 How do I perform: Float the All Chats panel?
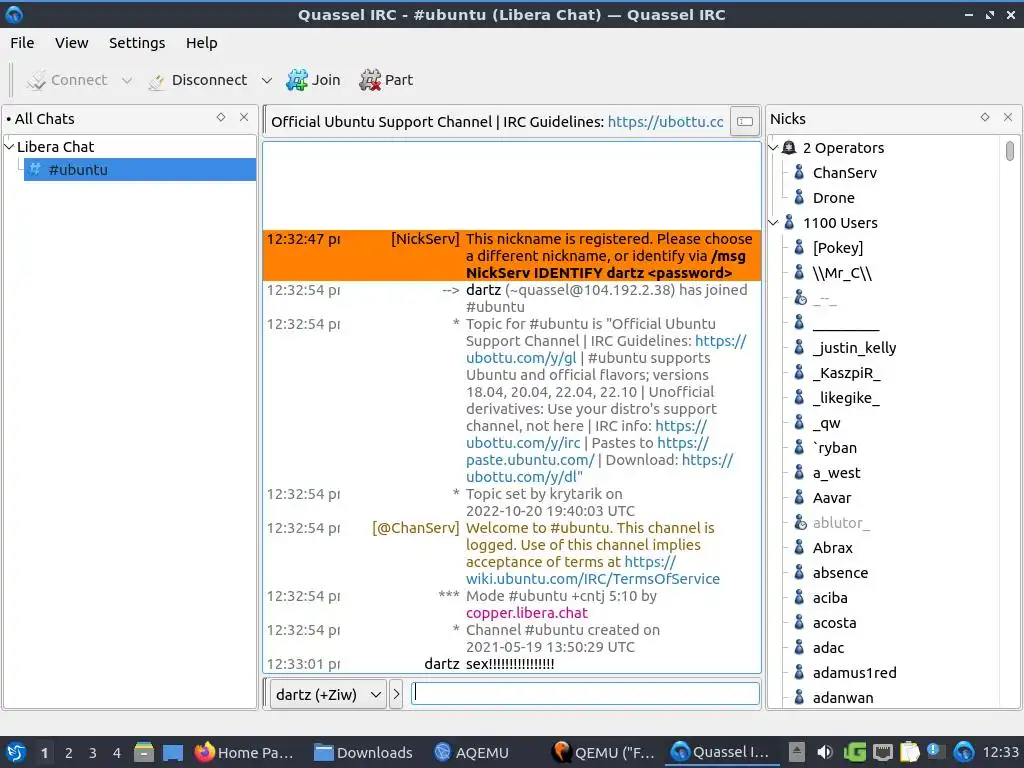coord(221,118)
